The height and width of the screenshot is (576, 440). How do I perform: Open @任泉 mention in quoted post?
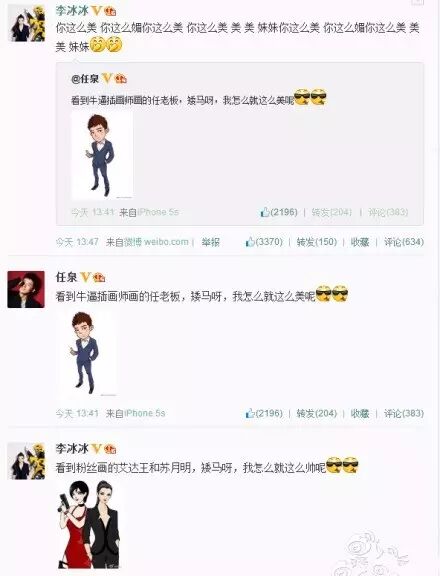tap(85, 78)
